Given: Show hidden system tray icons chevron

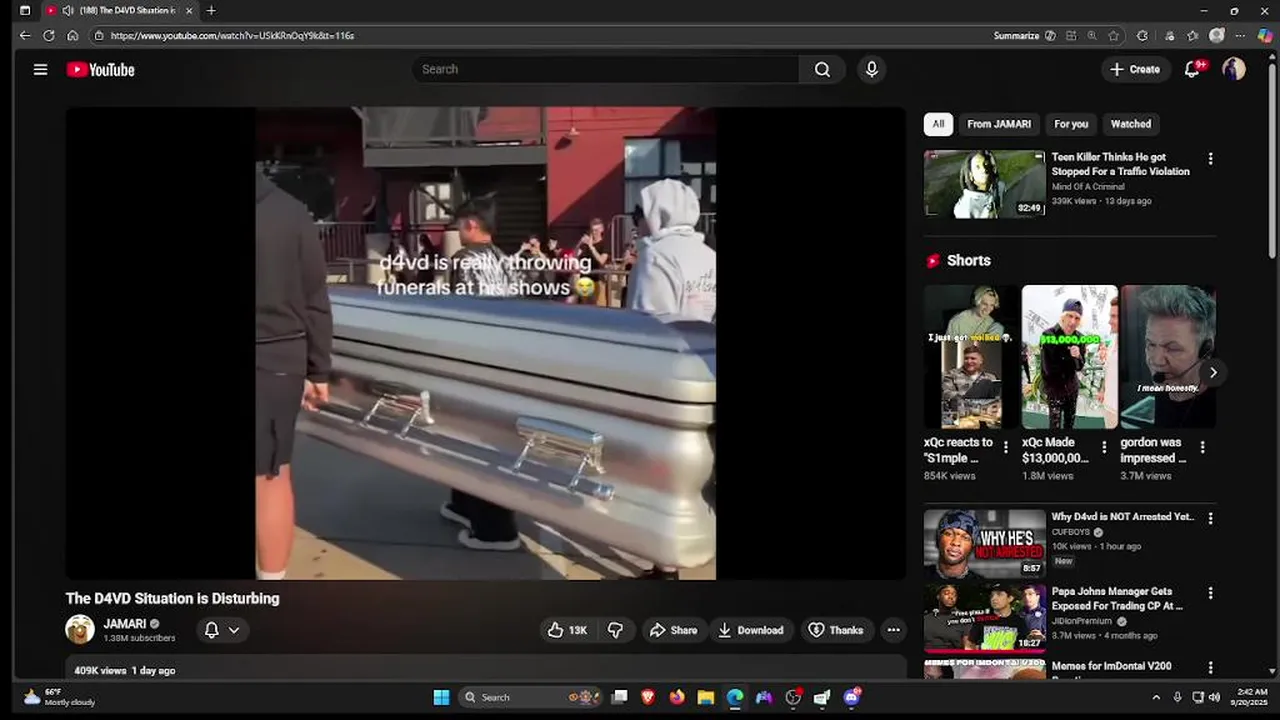Looking at the screenshot, I should [1156, 697].
